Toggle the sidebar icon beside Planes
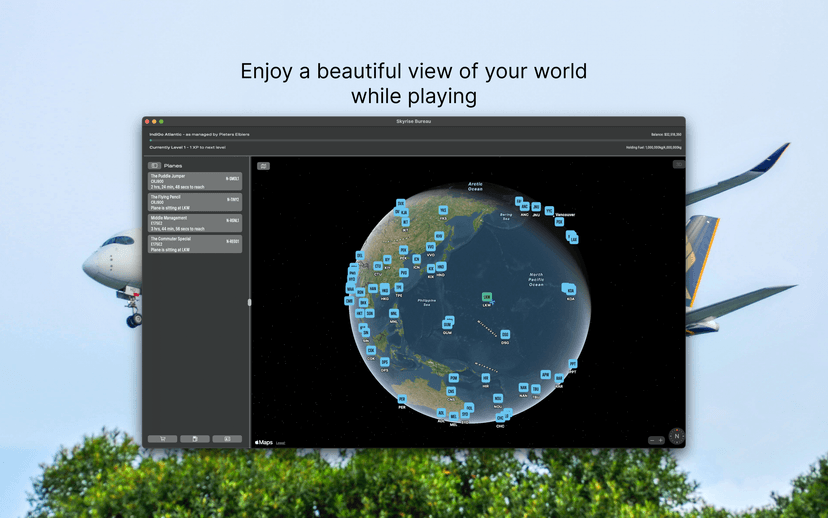The height and width of the screenshot is (518, 828). [154, 165]
